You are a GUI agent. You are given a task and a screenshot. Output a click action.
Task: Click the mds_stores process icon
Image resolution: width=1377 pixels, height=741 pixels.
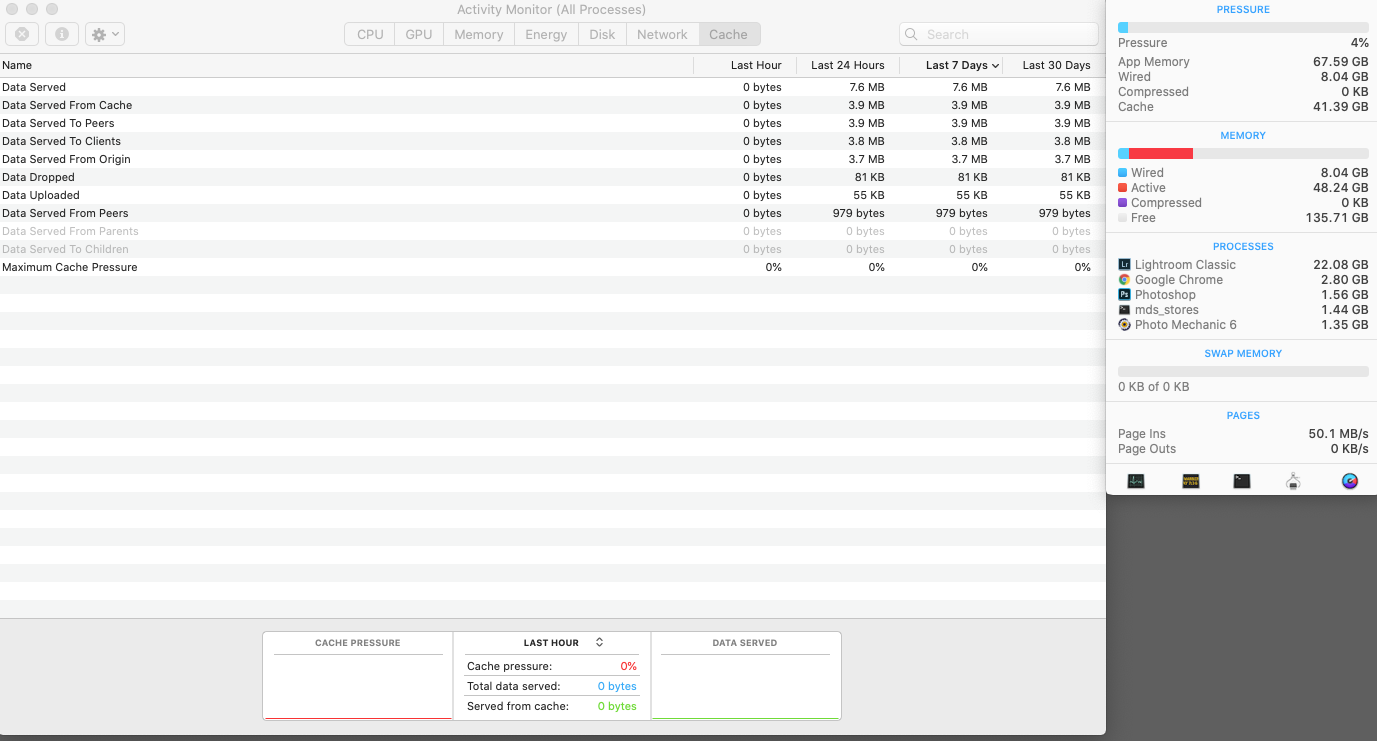1124,310
